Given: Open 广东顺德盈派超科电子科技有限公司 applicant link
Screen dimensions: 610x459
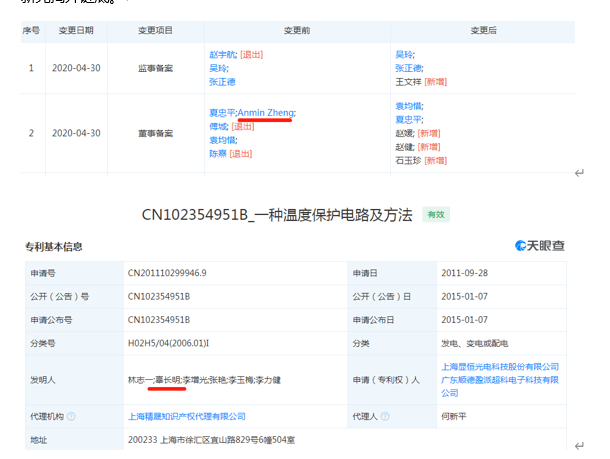Looking at the screenshot, I should pos(500,386).
